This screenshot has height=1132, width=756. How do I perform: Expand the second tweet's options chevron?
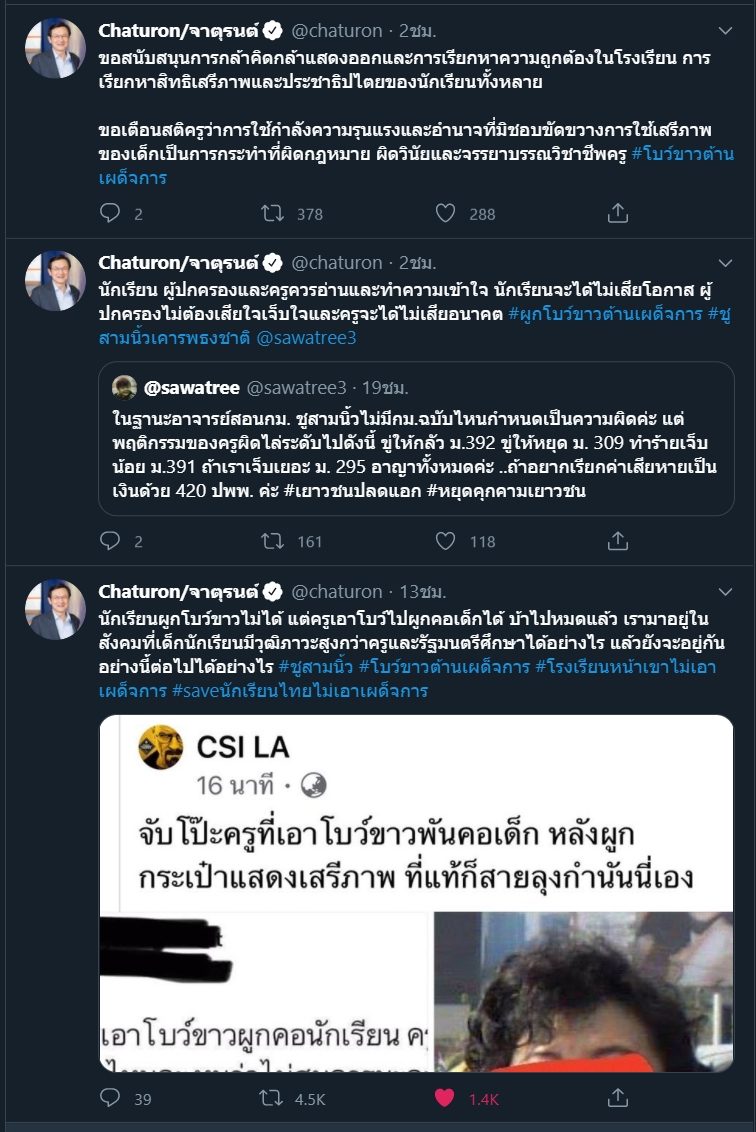click(x=725, y=263)
